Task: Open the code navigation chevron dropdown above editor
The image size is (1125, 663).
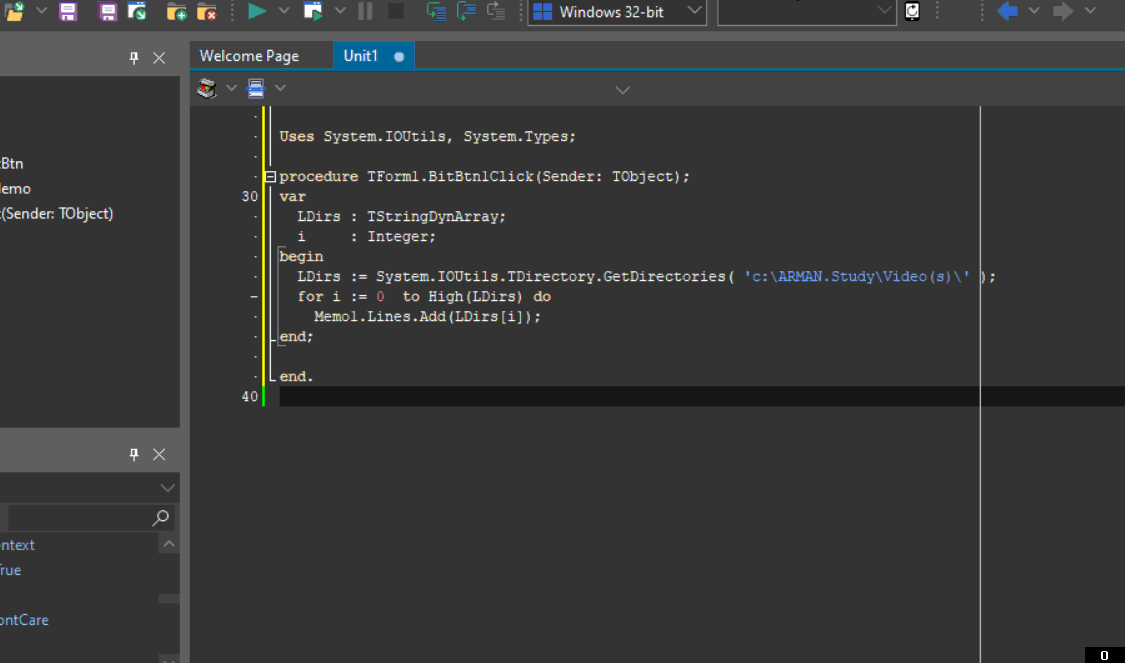Action: pyautogui.click(x=623, y=90)
